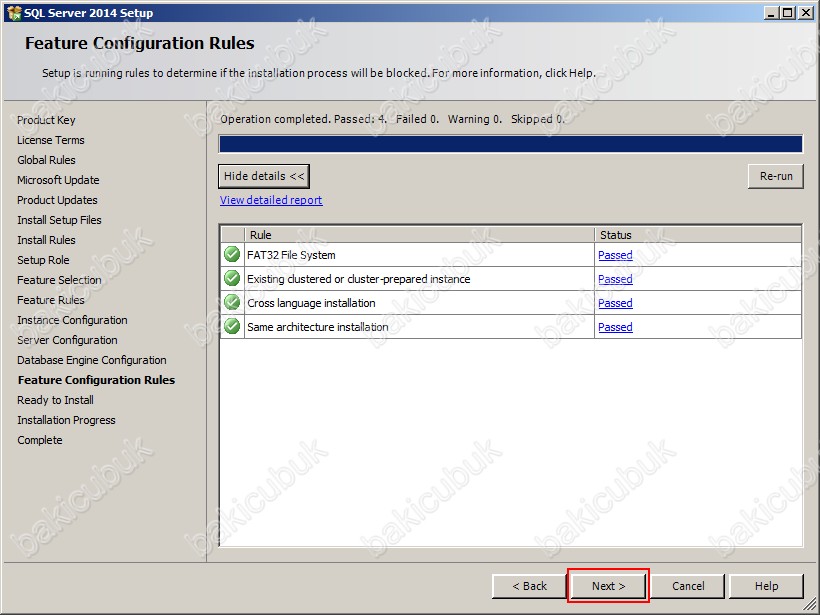Go to the next setup step

click(608, 586)
